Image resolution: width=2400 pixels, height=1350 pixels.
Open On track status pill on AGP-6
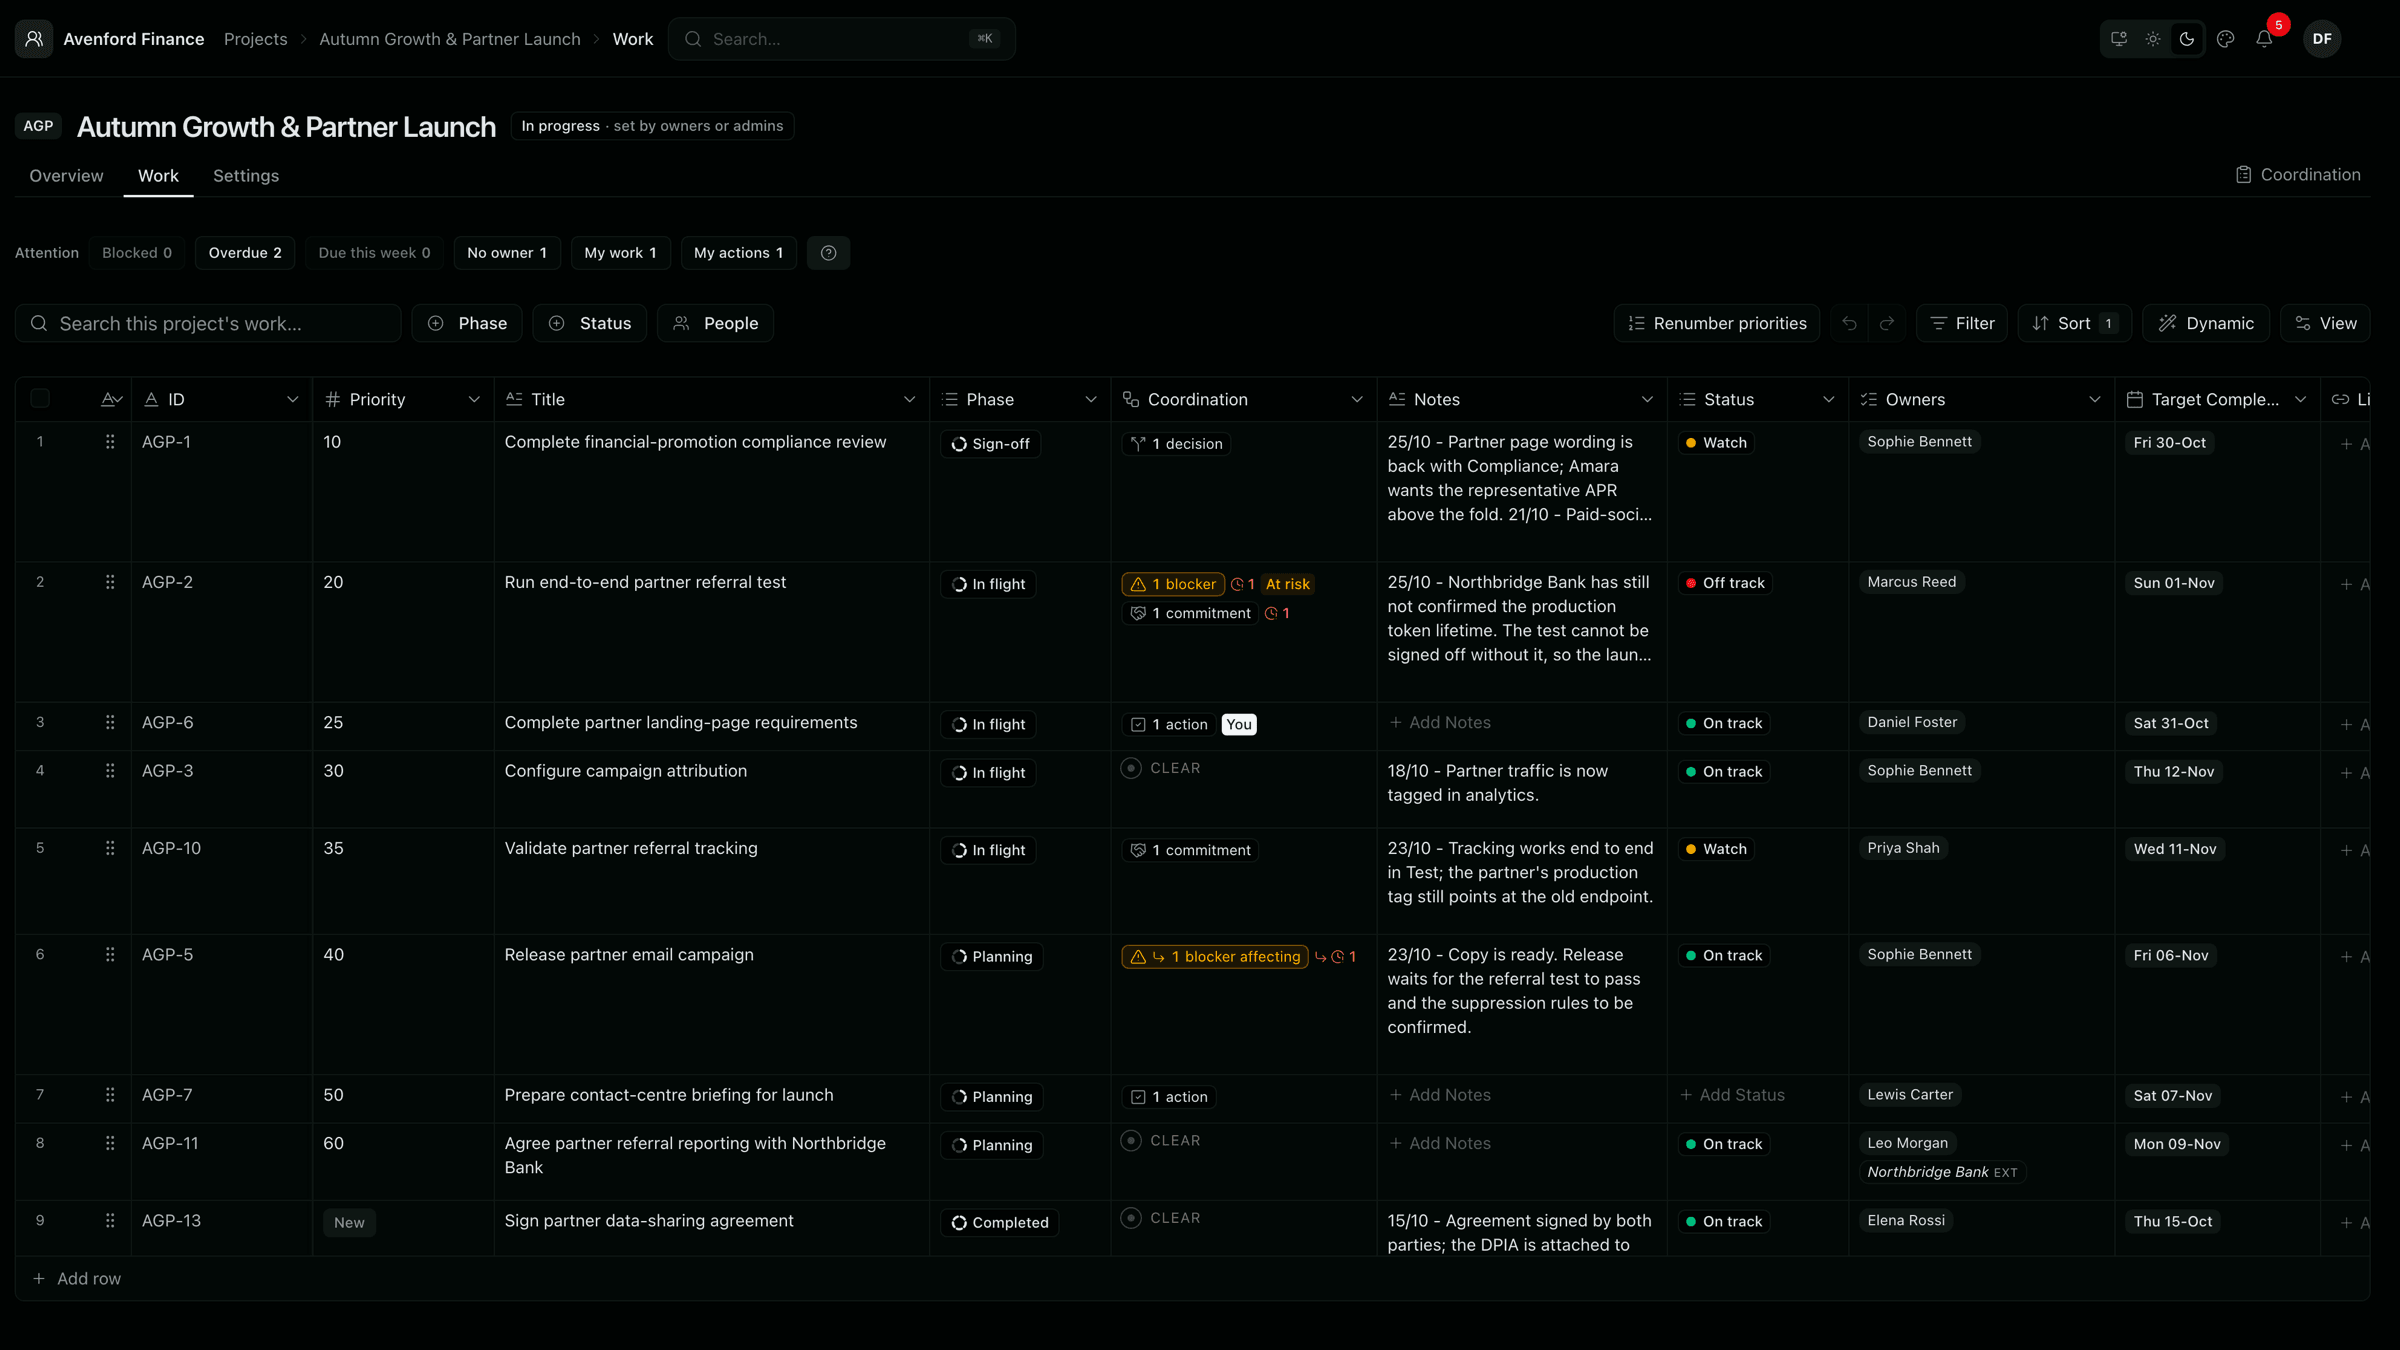[1724, 723]
